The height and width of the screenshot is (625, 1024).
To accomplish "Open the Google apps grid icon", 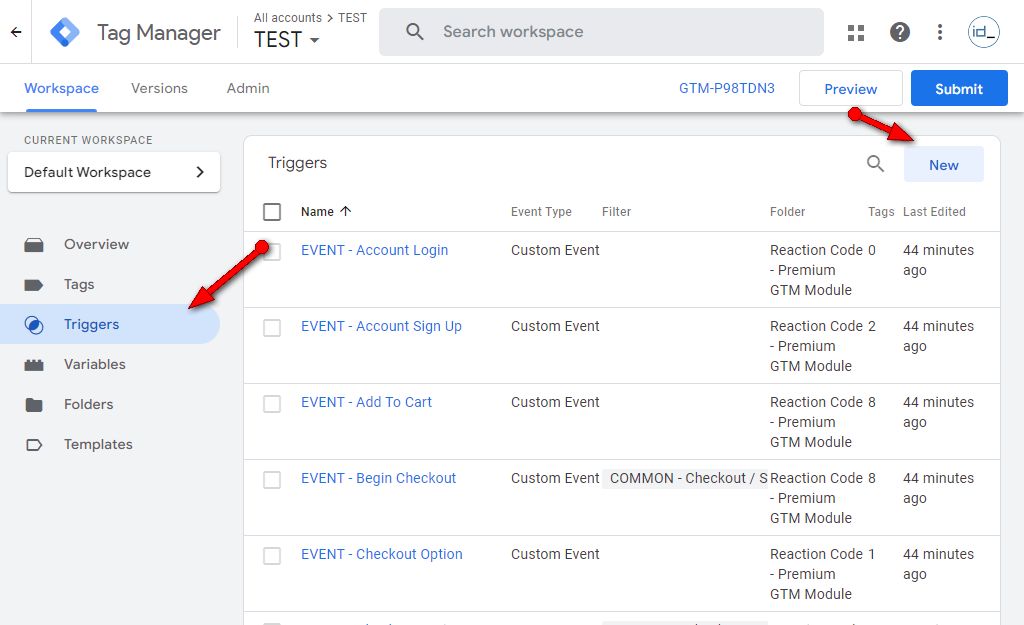I will [x=856, y=32].
